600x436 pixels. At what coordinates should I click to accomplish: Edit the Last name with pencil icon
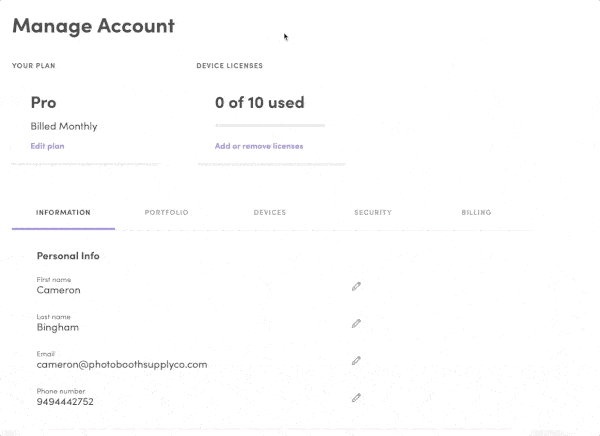pyautogui.click(x=356, y=323)
